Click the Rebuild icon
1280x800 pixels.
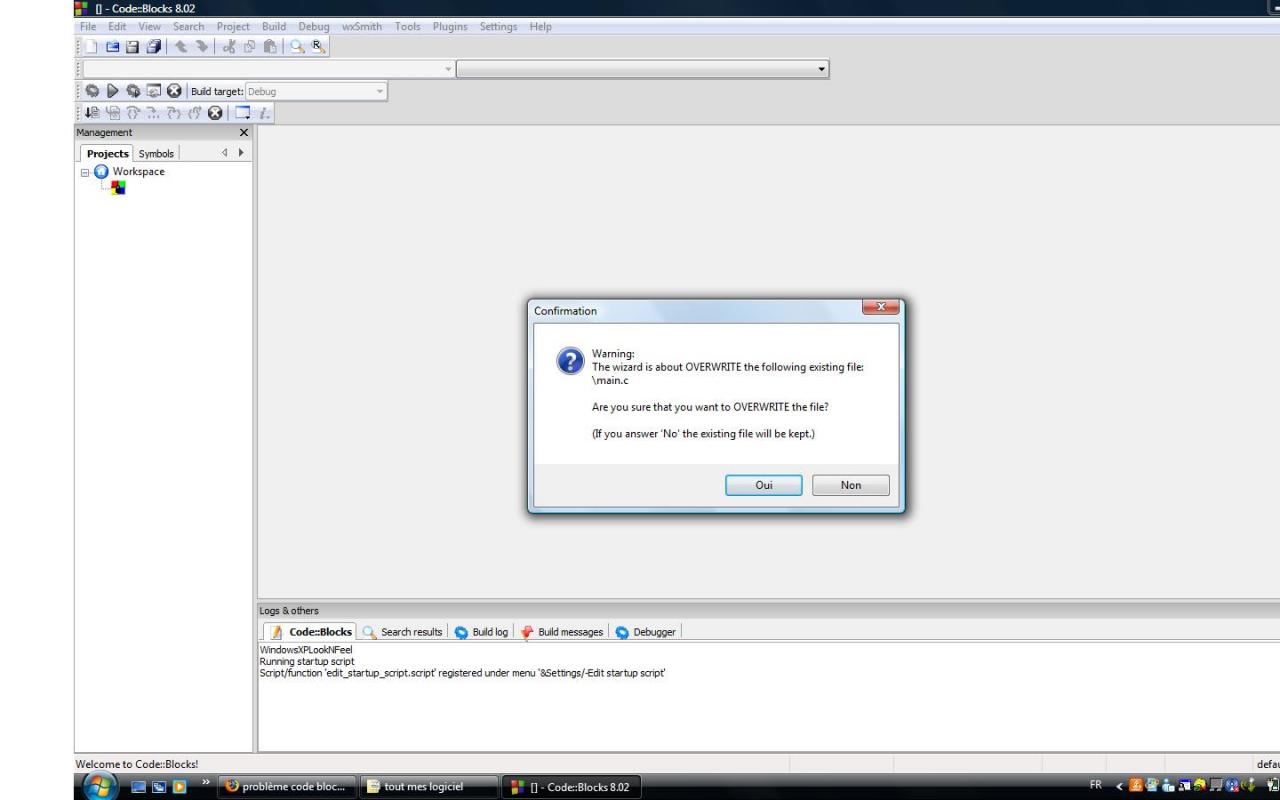(154, 91)
